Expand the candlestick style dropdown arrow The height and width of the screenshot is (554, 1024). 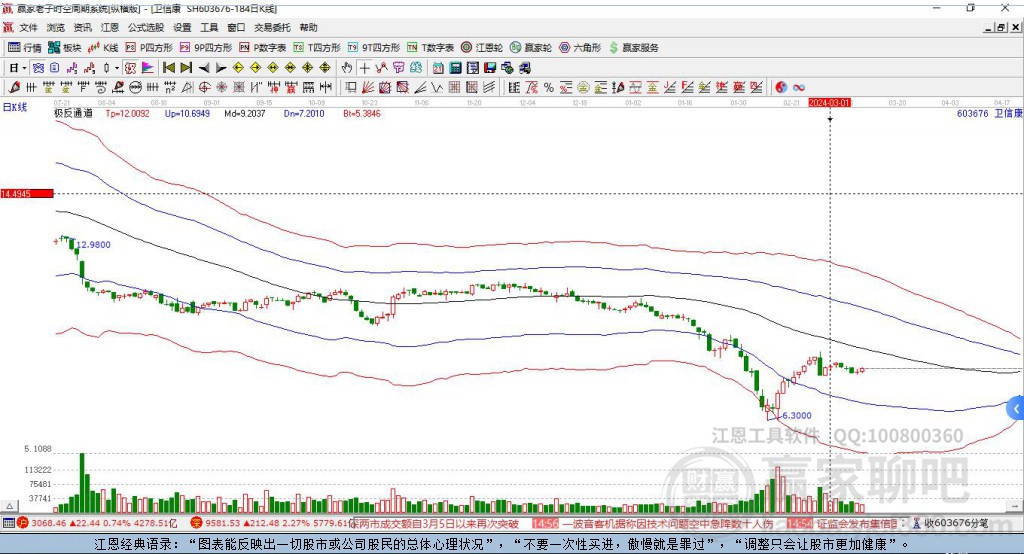point(117,68)
